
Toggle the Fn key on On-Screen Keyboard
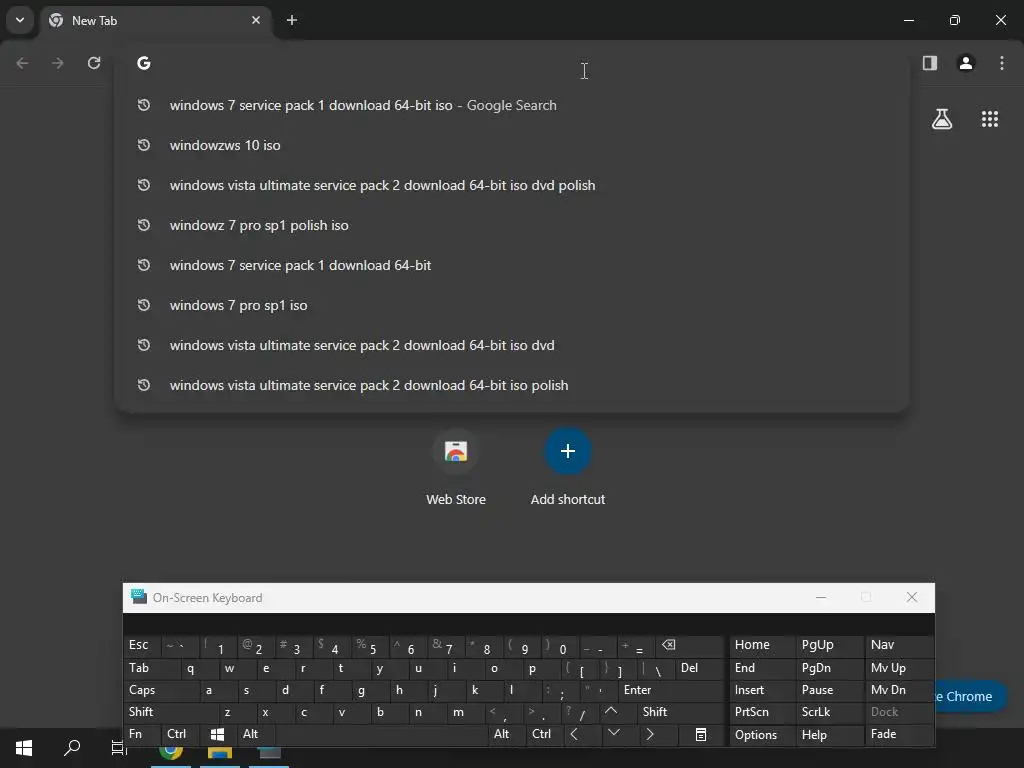(141, 734)
